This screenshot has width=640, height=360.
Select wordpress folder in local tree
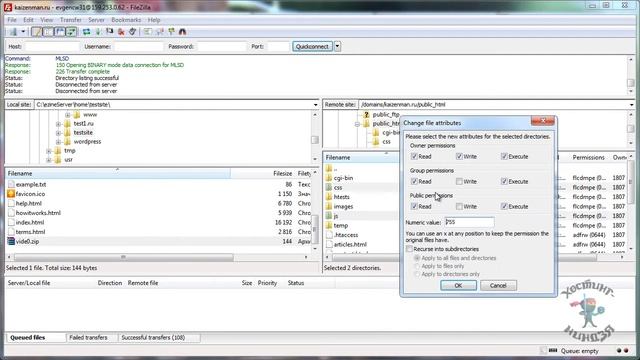coord(87,142)
